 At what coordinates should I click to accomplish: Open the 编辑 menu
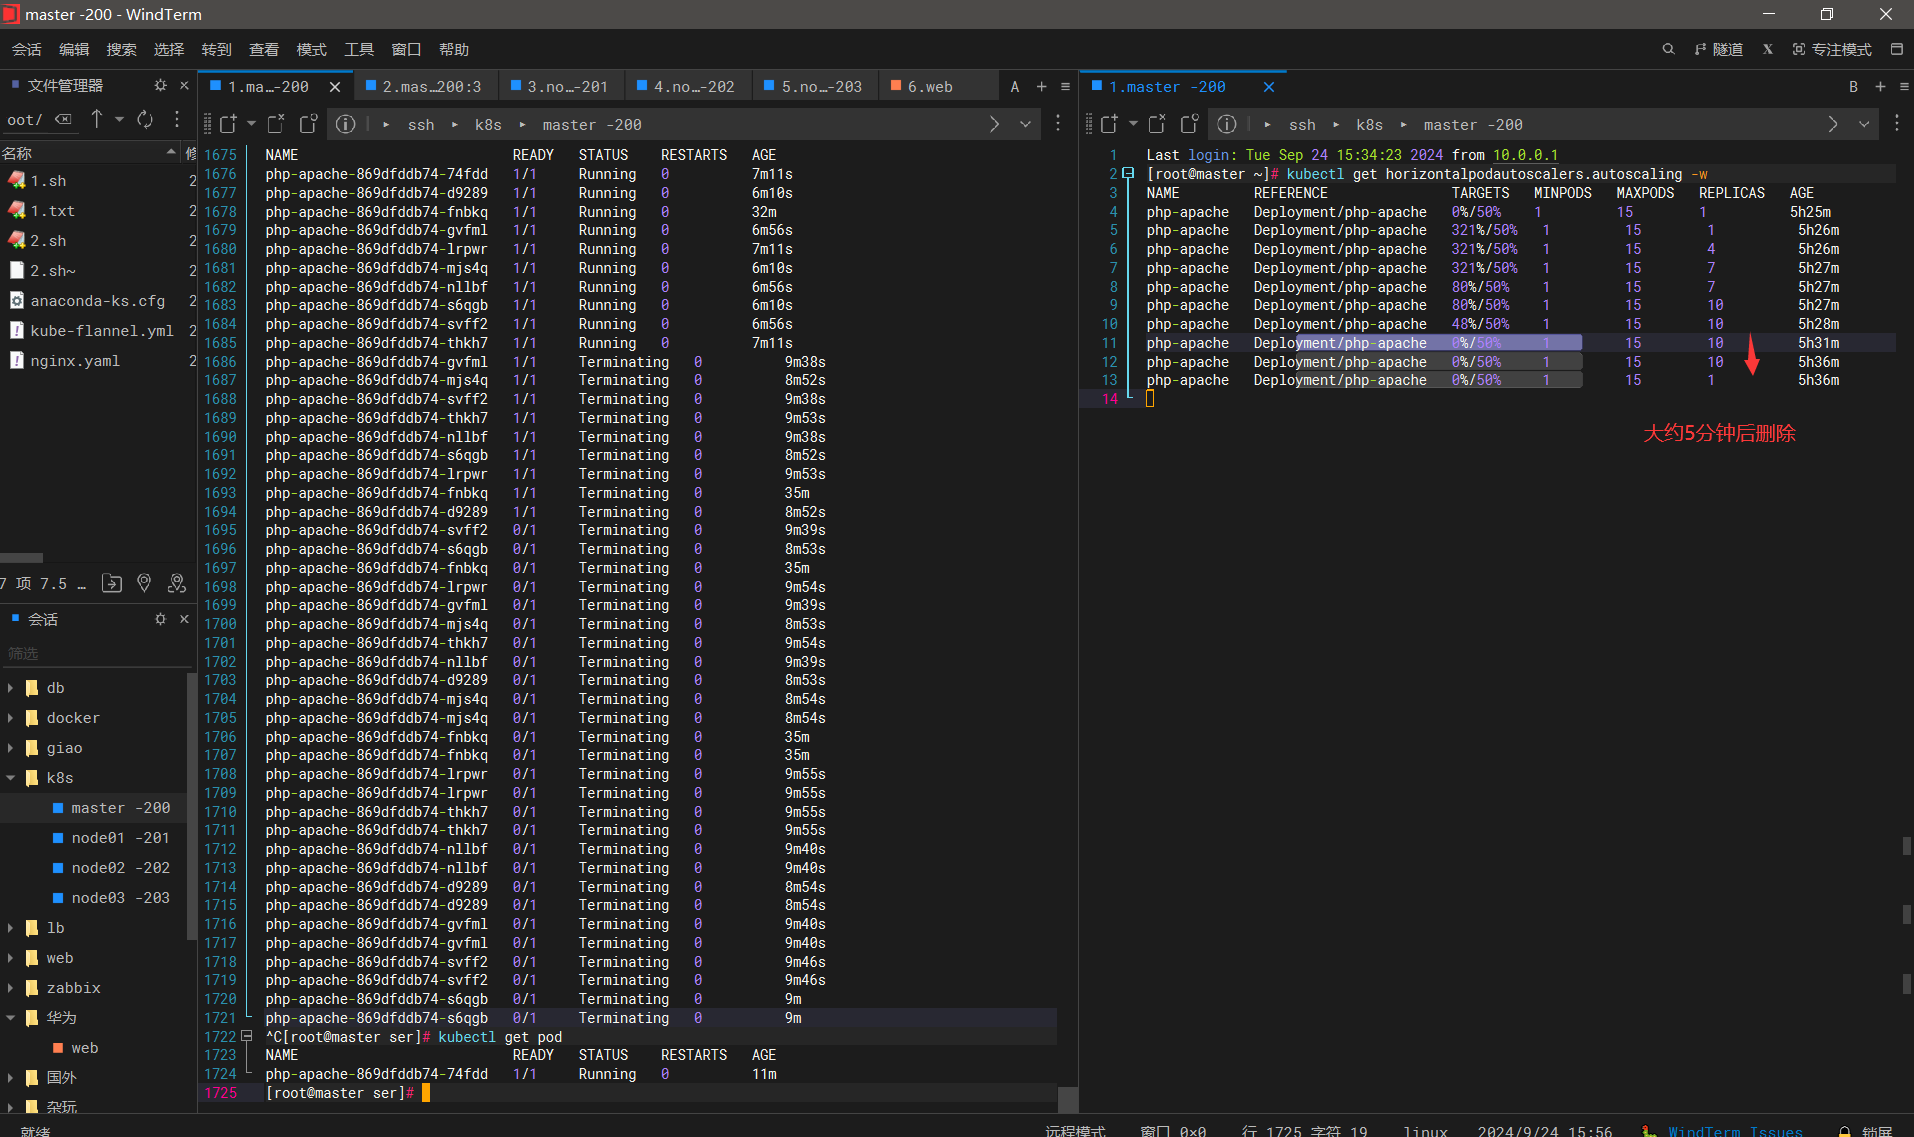coord(74,49)
